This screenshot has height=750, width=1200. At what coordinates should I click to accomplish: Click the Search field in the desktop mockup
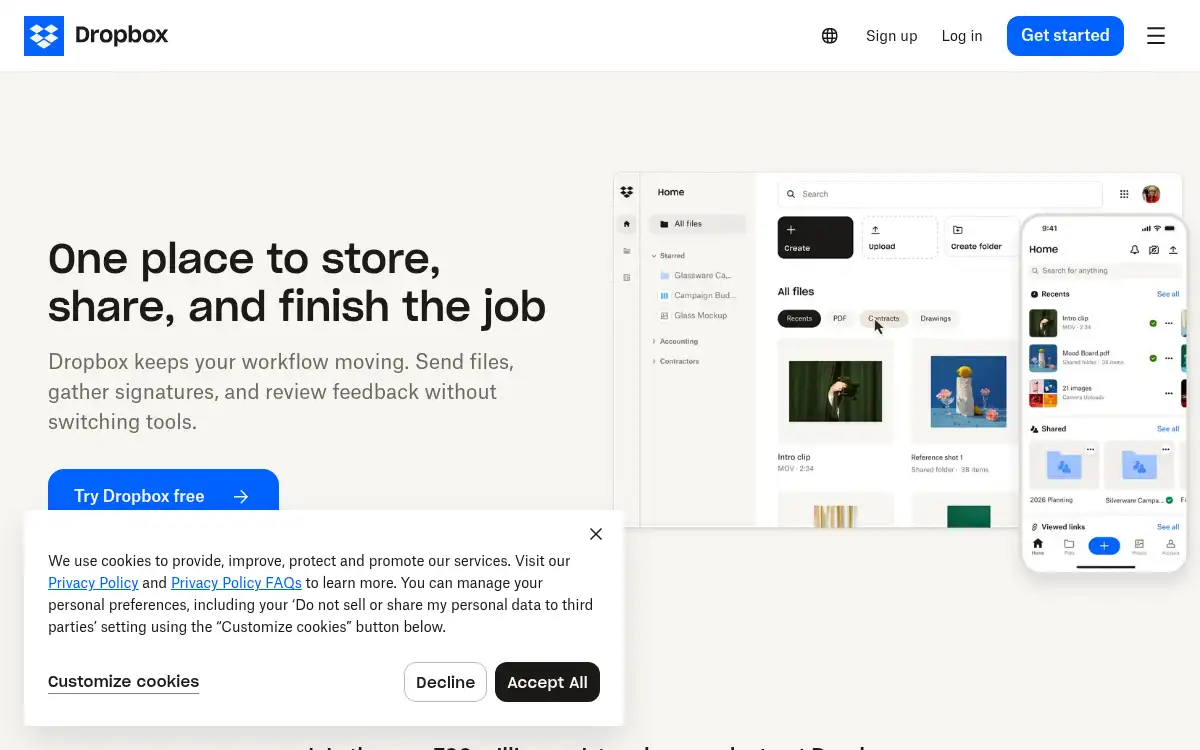(940, 194)
